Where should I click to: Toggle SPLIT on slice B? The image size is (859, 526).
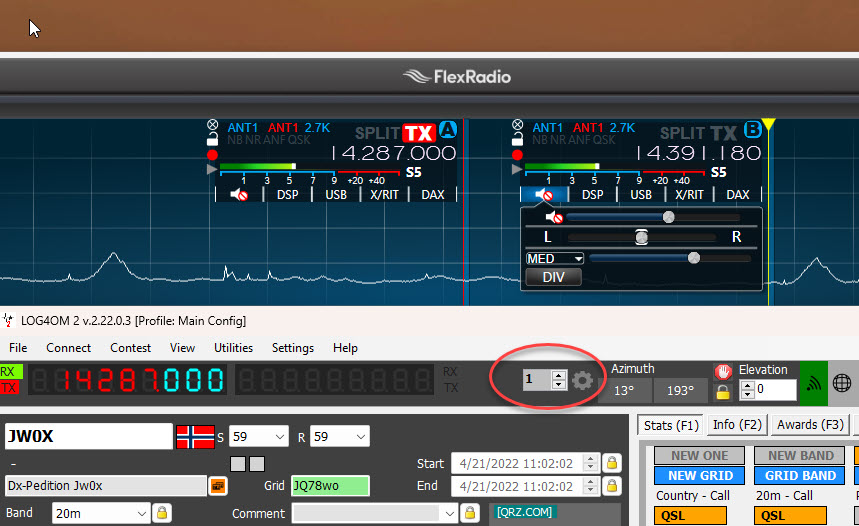683,133
